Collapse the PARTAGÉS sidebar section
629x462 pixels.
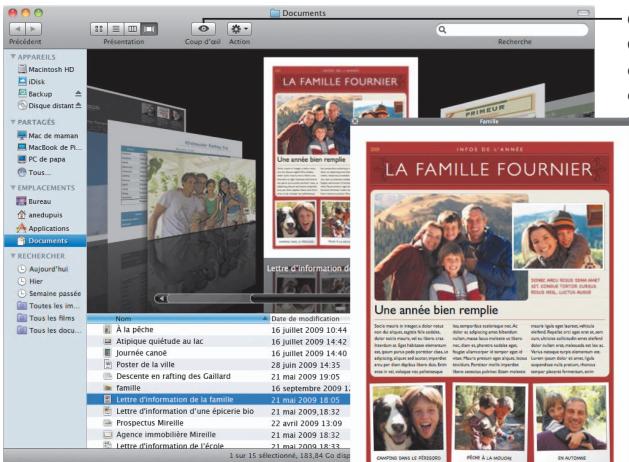tap(13, 122)
